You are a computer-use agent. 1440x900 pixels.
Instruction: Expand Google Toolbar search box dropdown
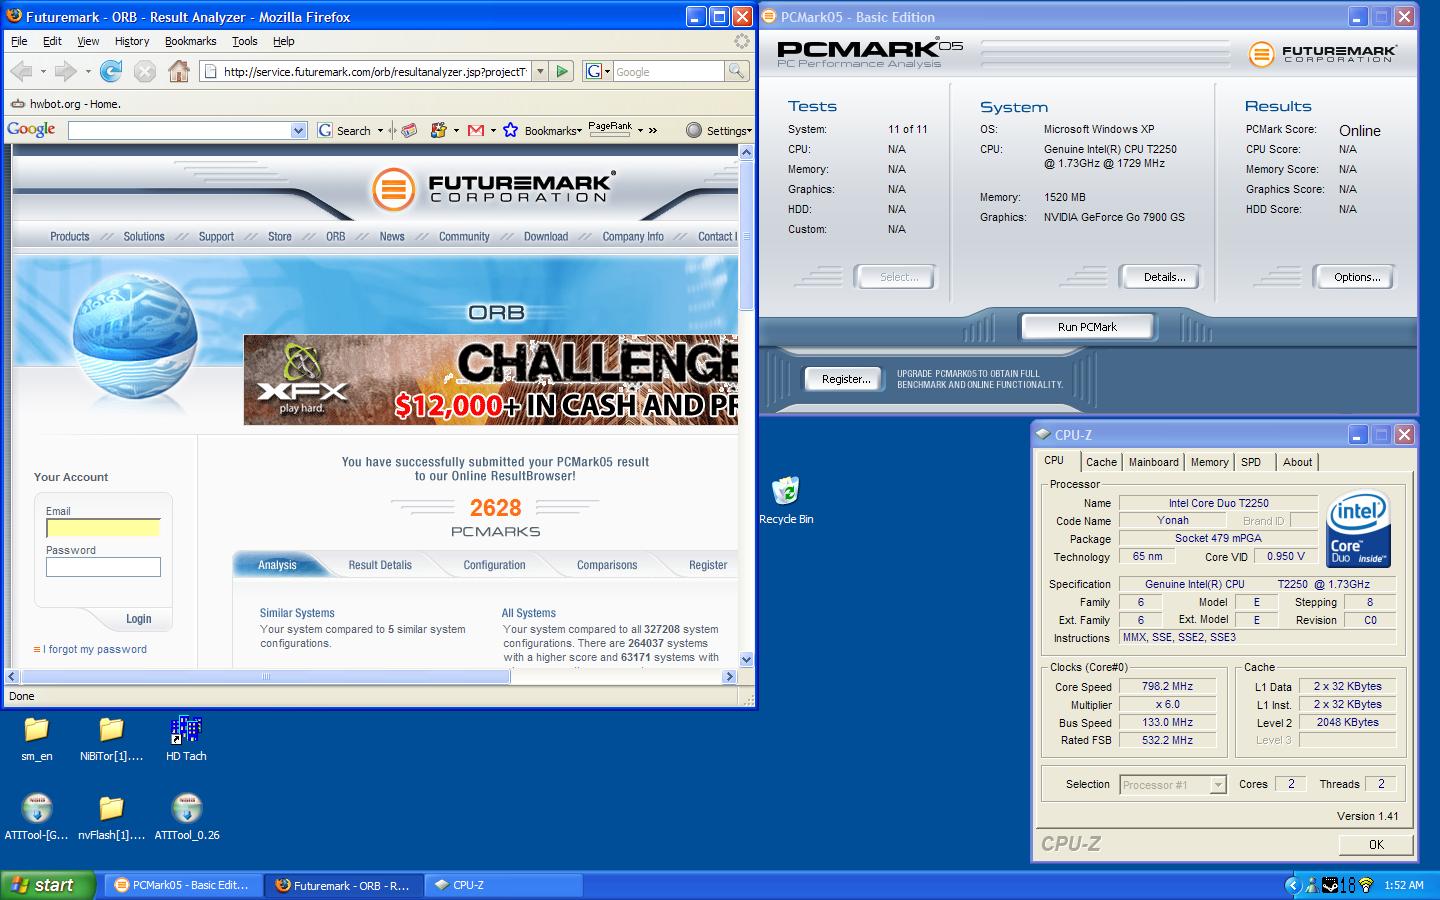(298, 130)
